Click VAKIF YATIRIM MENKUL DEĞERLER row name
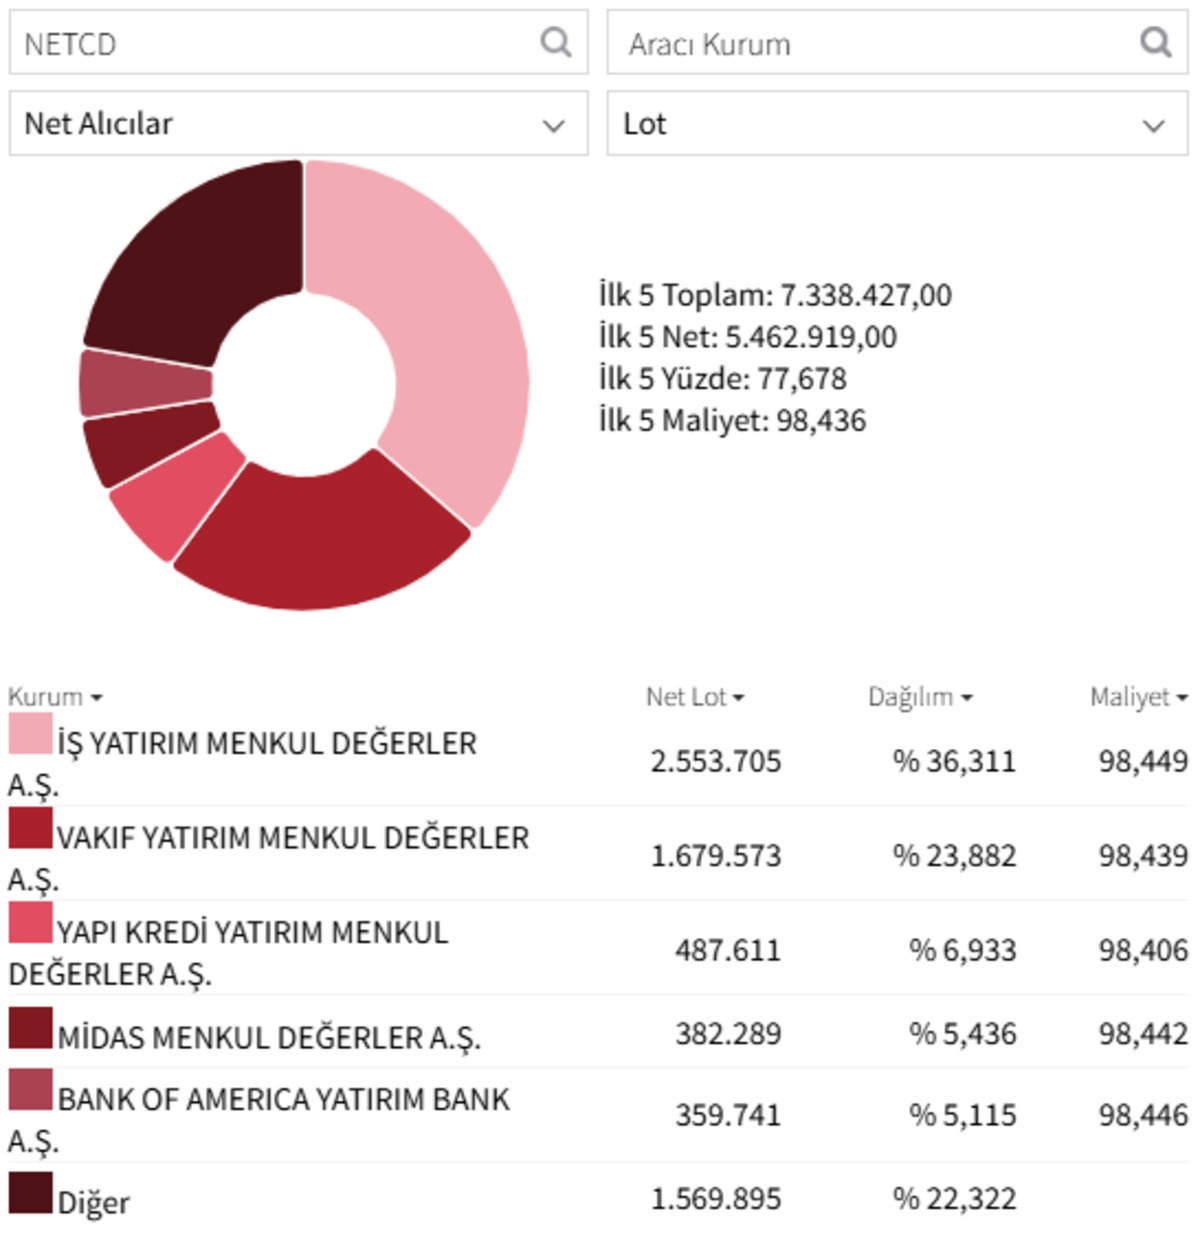 [x=269, y=856]
